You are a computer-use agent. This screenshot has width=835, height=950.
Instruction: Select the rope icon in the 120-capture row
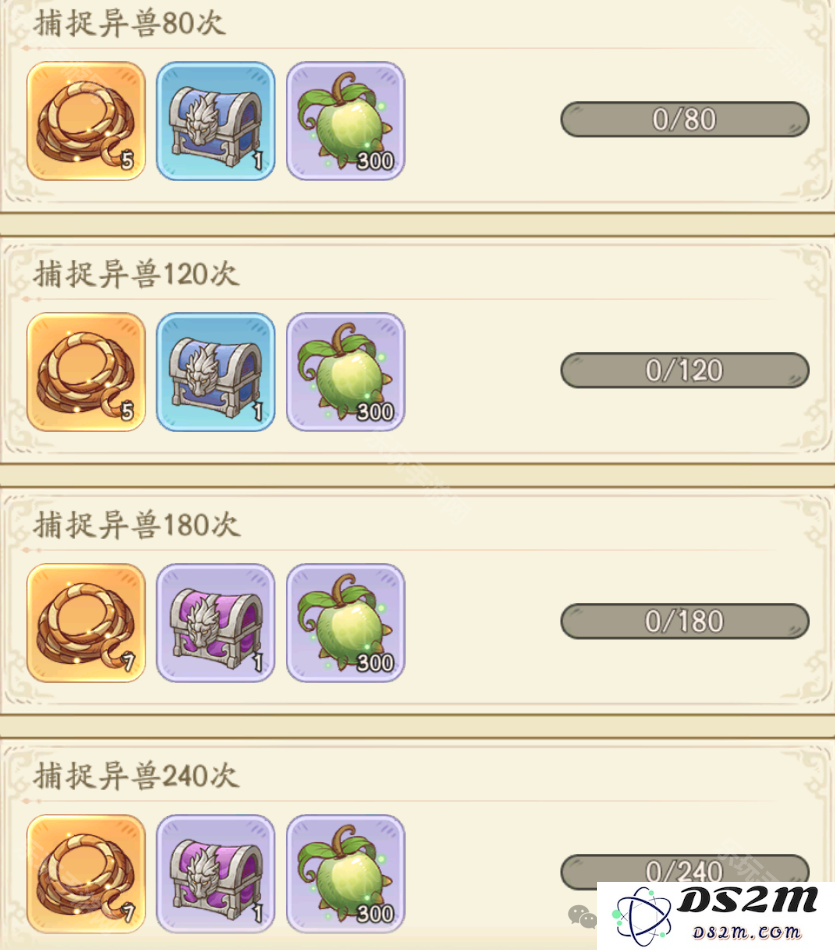pos(86,371)
